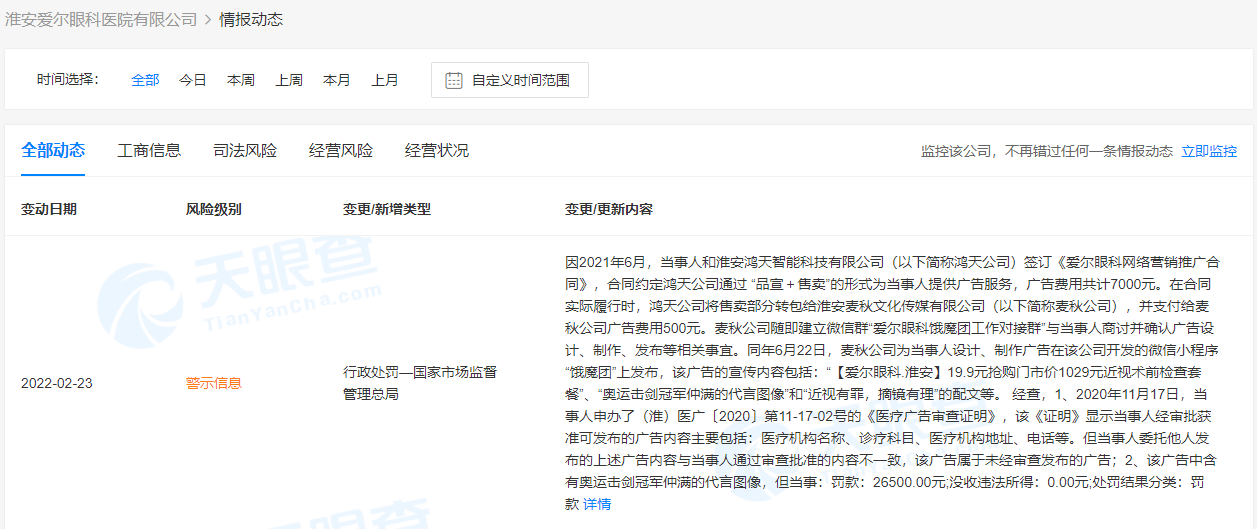Click the calendar icon for custom range
1257x529 pixels.
(x=453, y=80)
